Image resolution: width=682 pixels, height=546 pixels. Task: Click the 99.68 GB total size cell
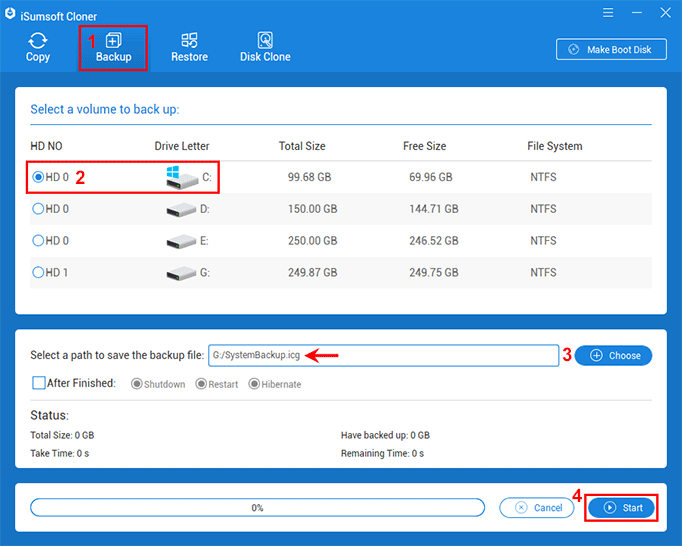309,177
